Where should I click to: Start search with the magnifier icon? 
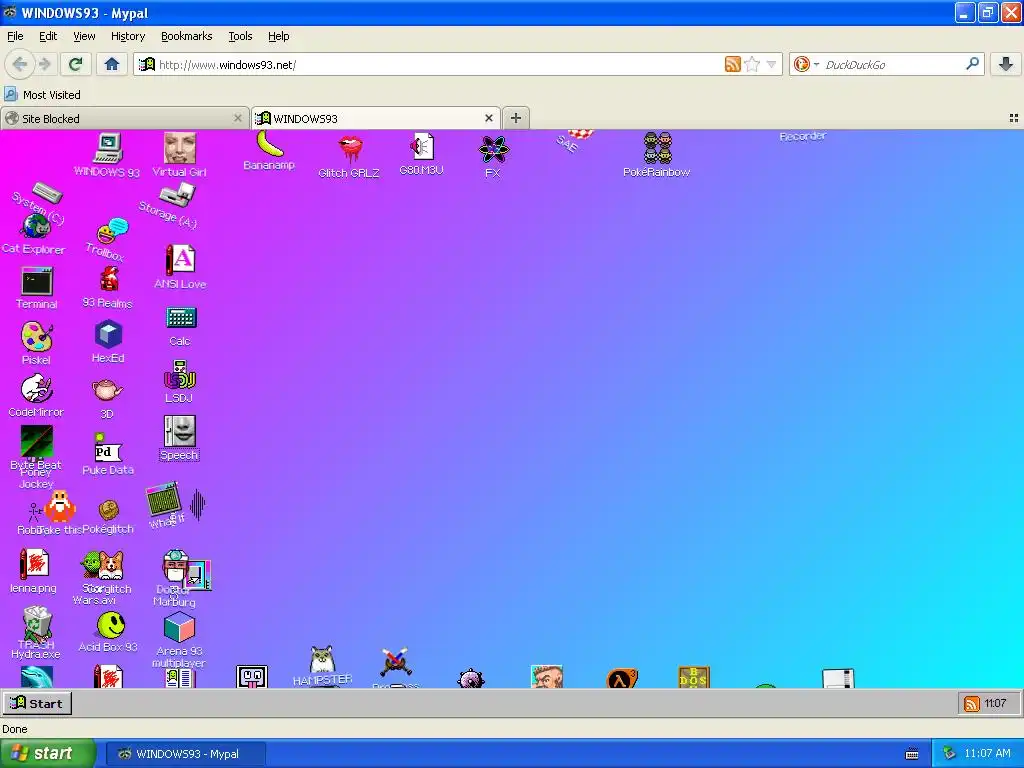pyautogui.click(x=972, y=64)
